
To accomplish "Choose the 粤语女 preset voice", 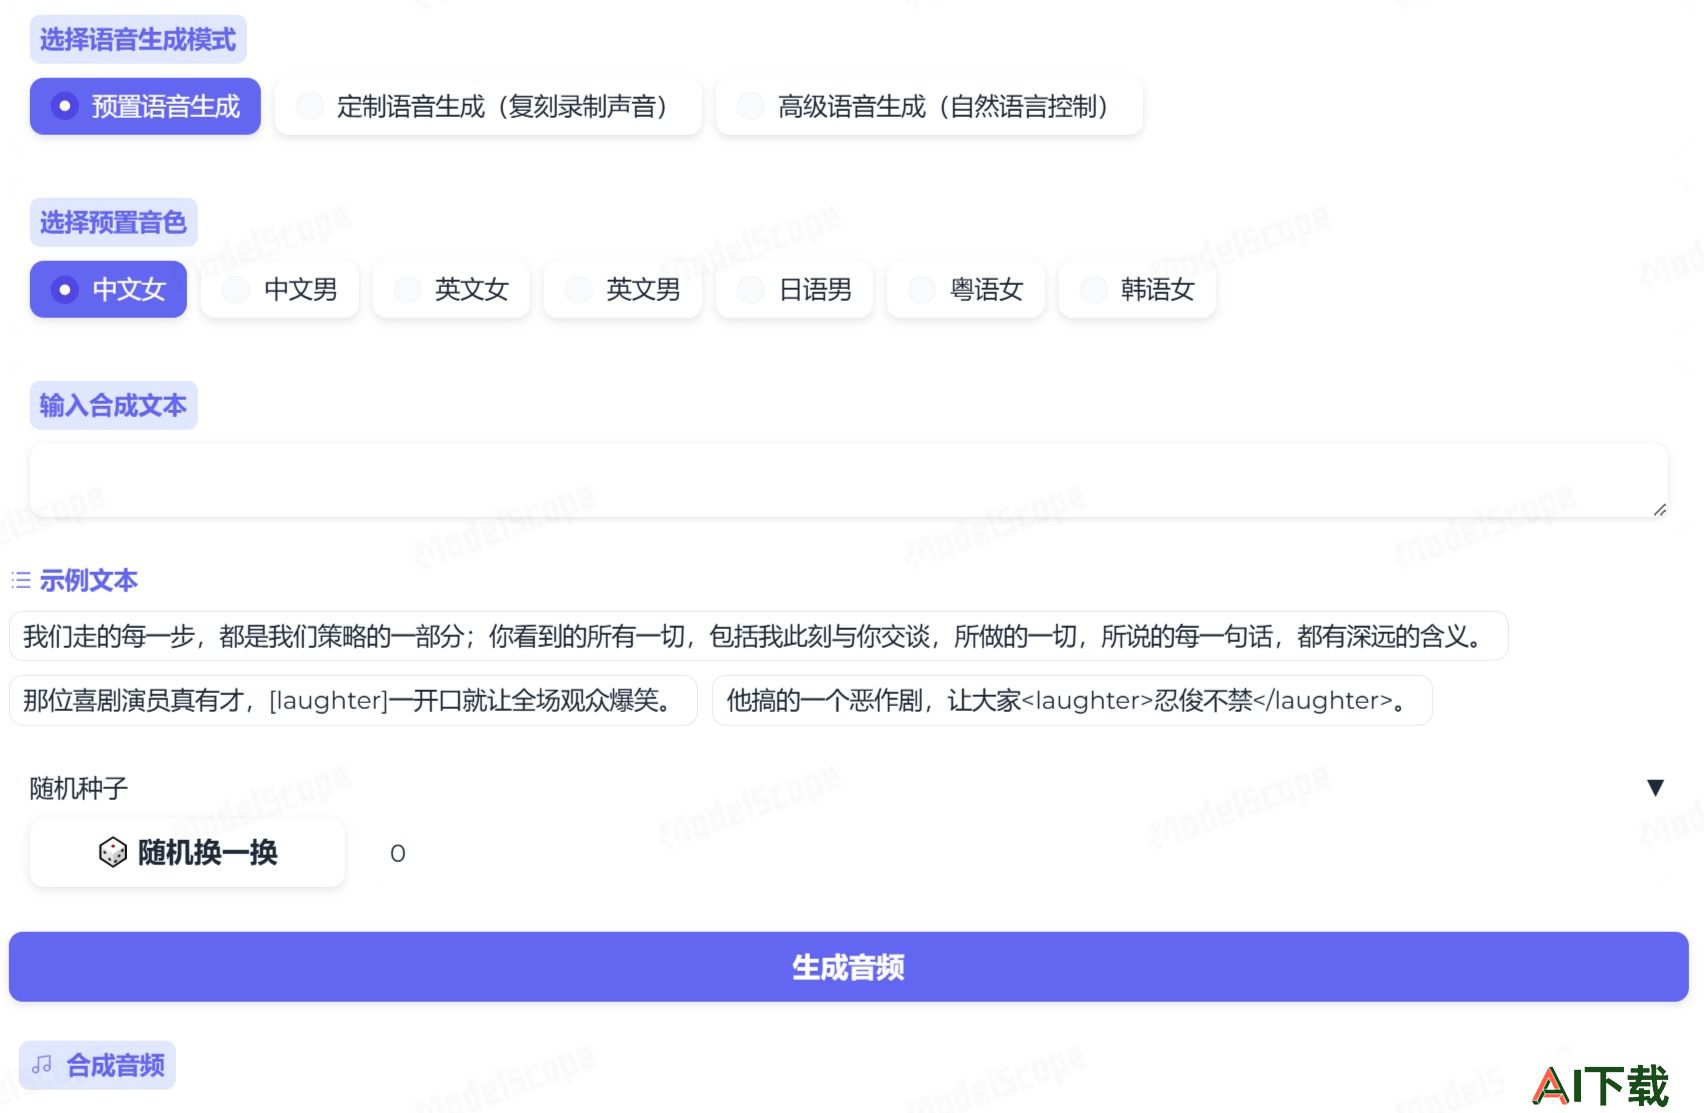I will [966, 290].
